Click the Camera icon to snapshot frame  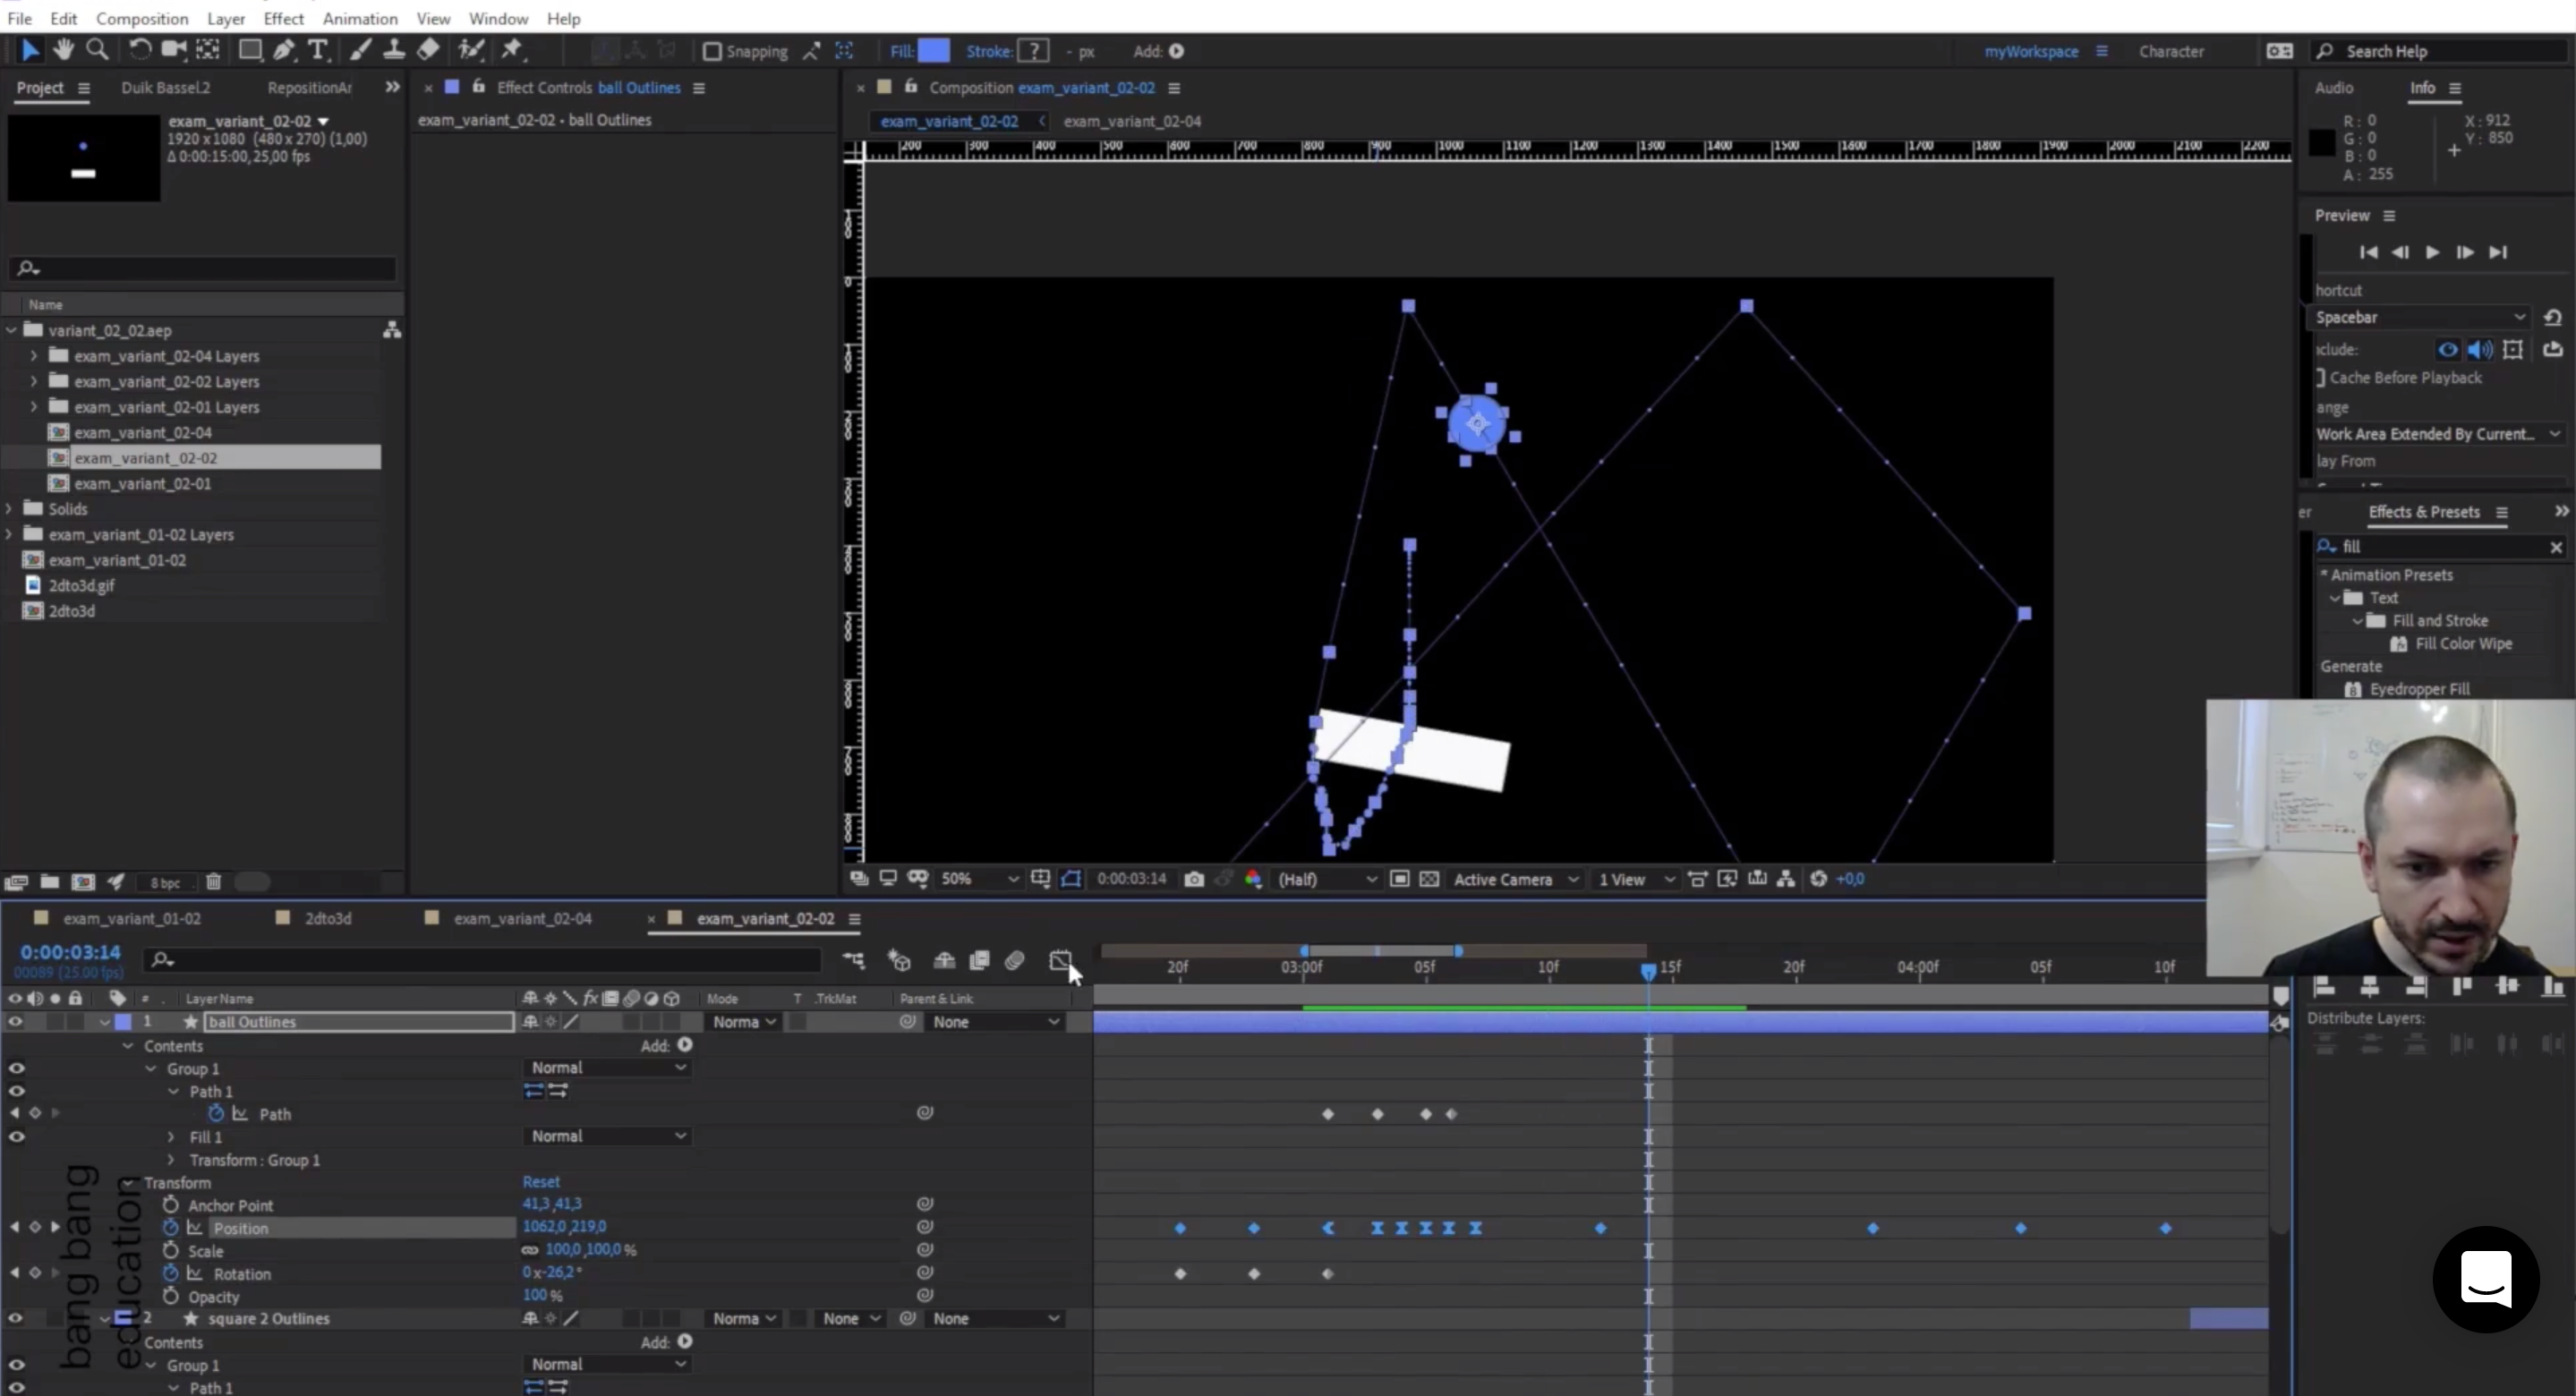[x=1193, y=879]
